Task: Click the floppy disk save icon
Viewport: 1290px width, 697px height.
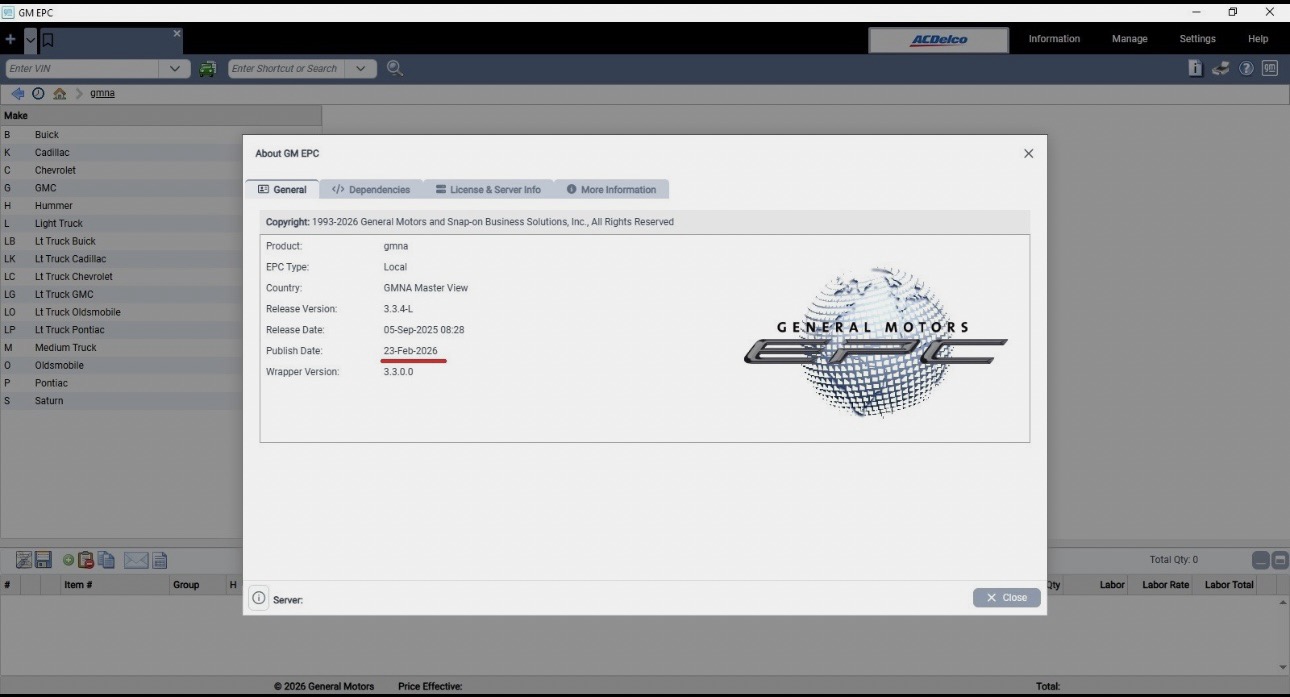Action: 43,560
